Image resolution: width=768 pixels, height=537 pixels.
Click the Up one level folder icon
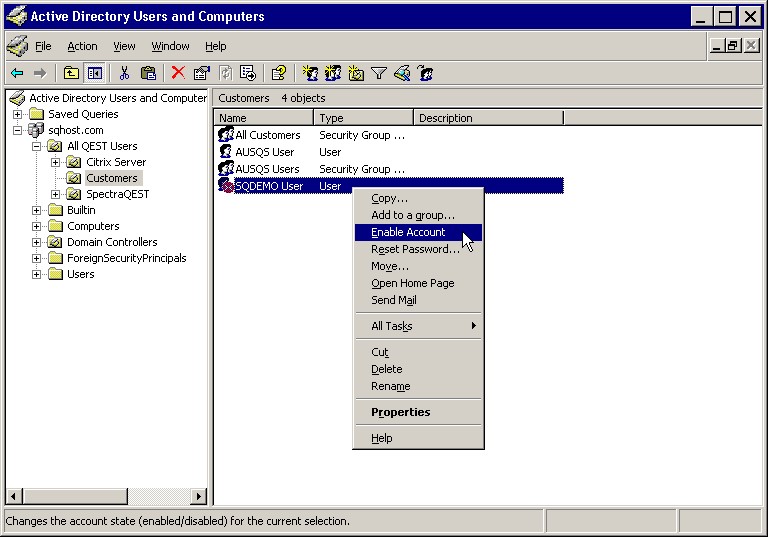pos(71,73)
